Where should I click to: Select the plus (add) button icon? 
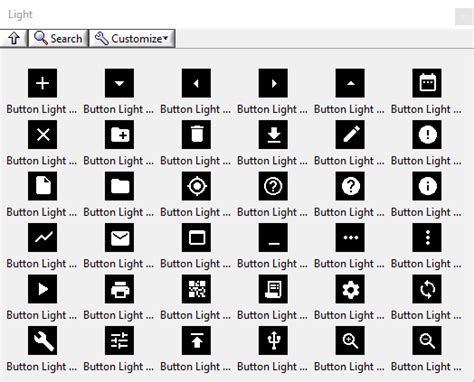click(42, 83)
